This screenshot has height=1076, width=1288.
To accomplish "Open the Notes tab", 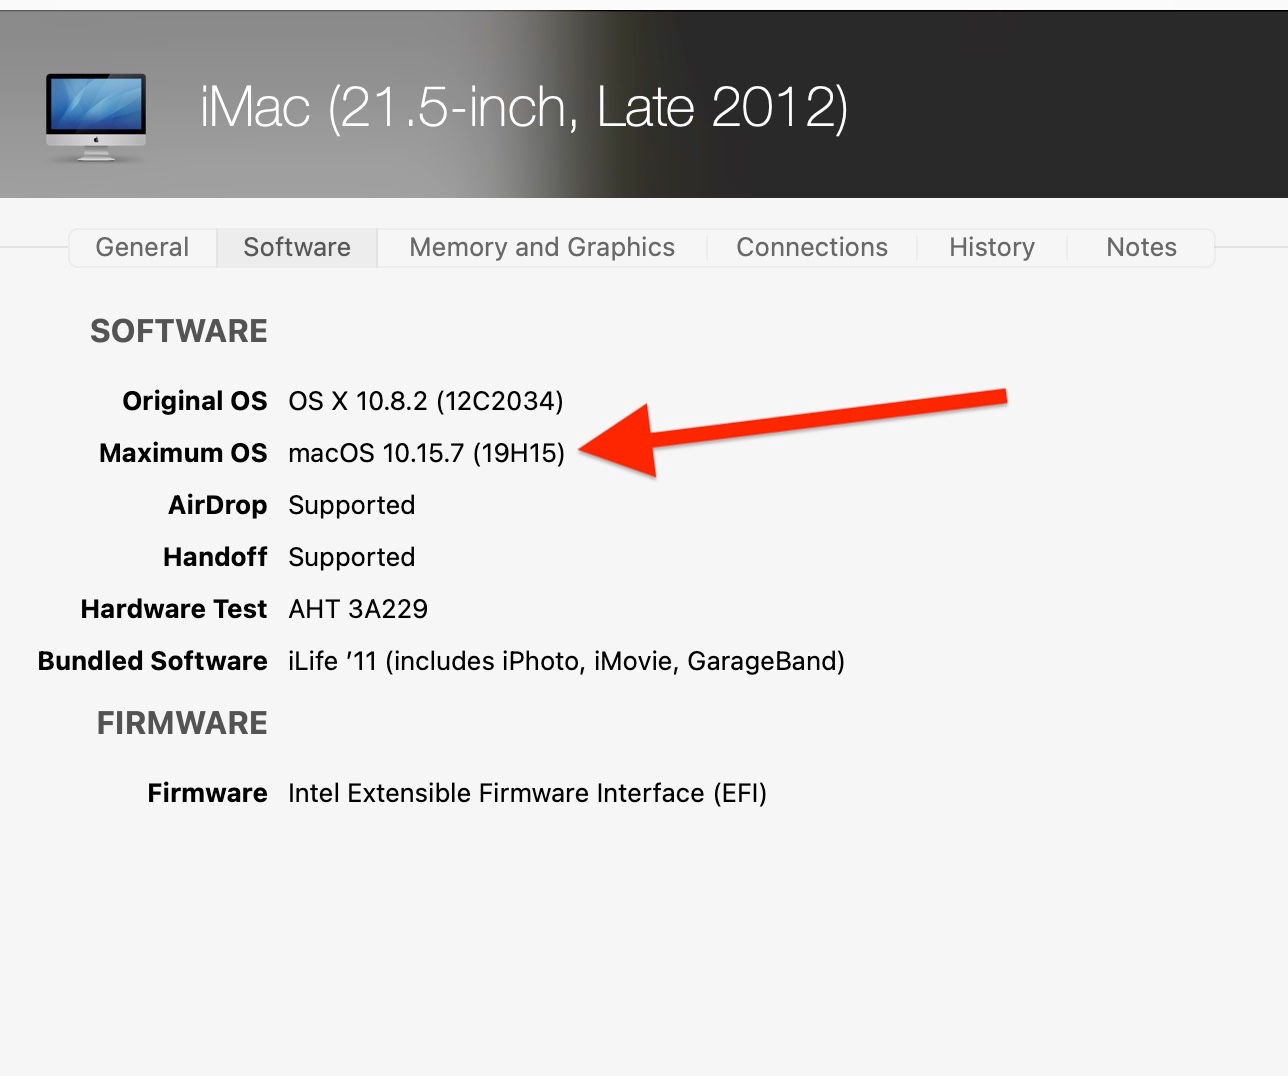I will click(1141, 247).
